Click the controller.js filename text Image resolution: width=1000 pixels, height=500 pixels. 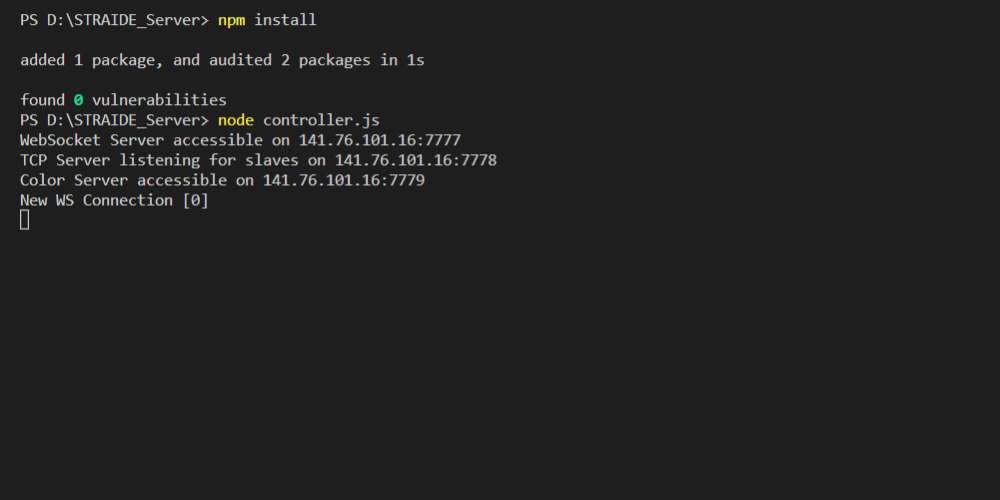pos(321,120)
